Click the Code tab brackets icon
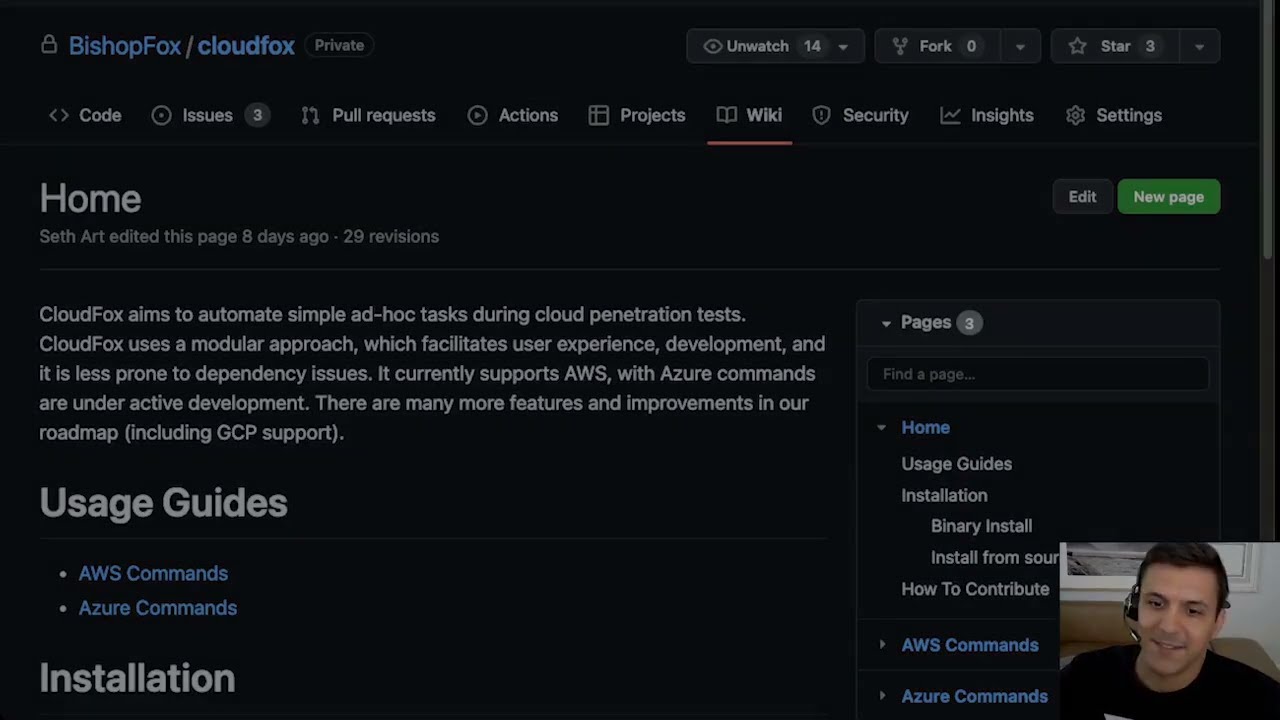 [x=59, y=115]
